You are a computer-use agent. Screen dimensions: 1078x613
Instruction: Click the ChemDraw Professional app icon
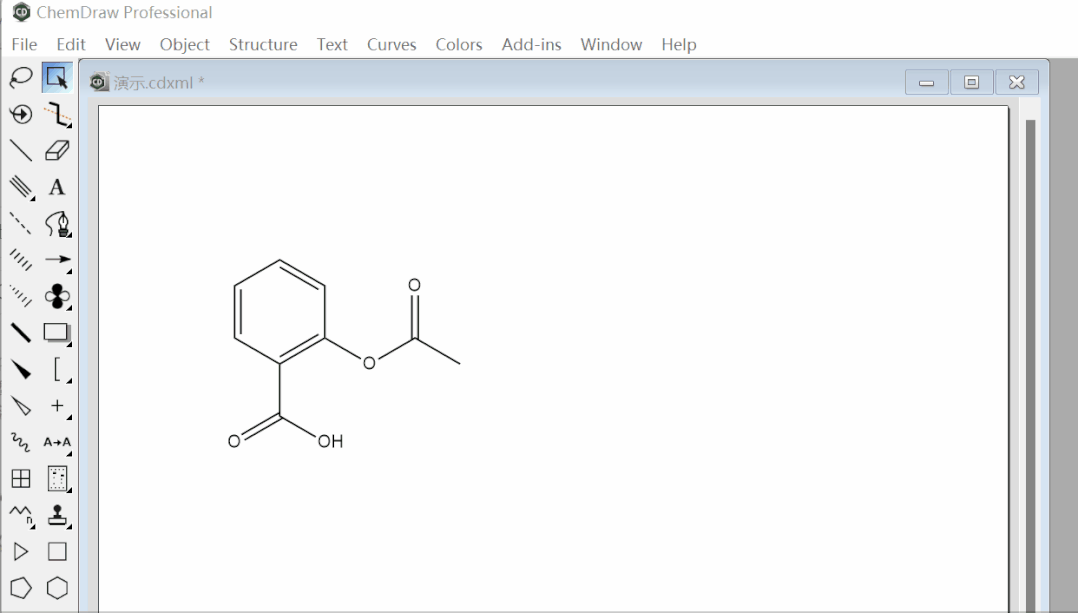coord(21,12)
